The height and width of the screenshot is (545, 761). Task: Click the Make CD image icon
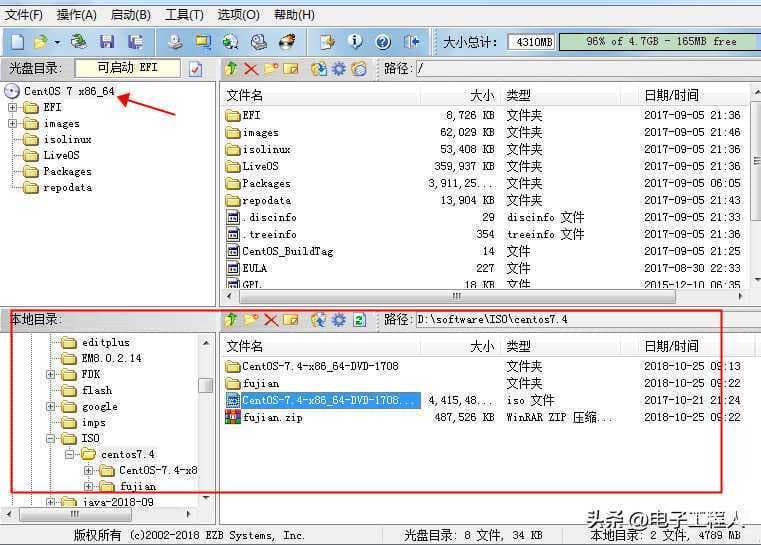click(175, 42)
